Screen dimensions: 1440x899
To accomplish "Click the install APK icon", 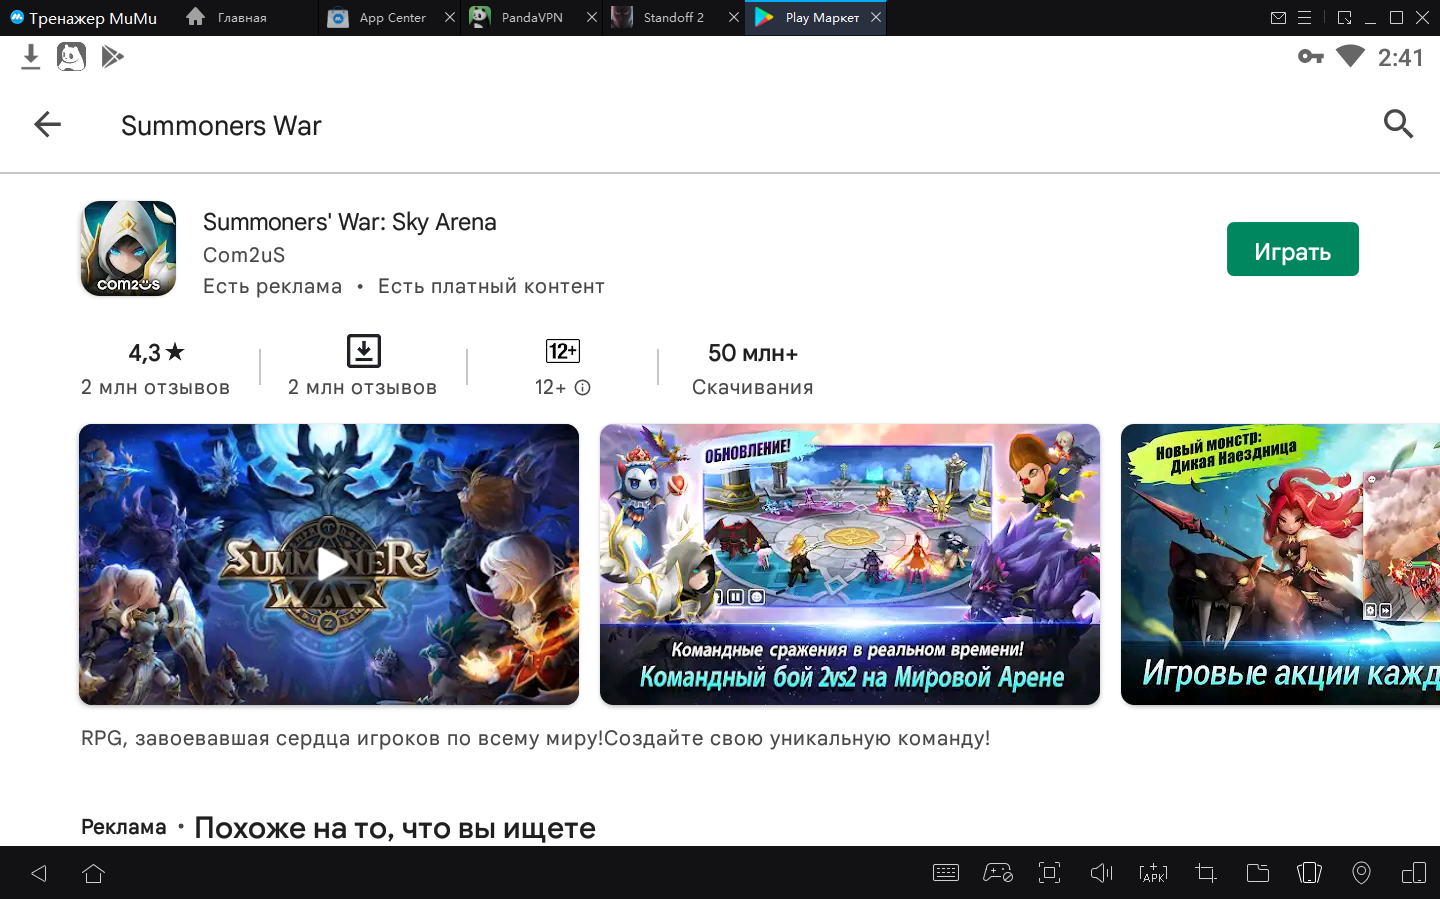I will point(1153,873).
